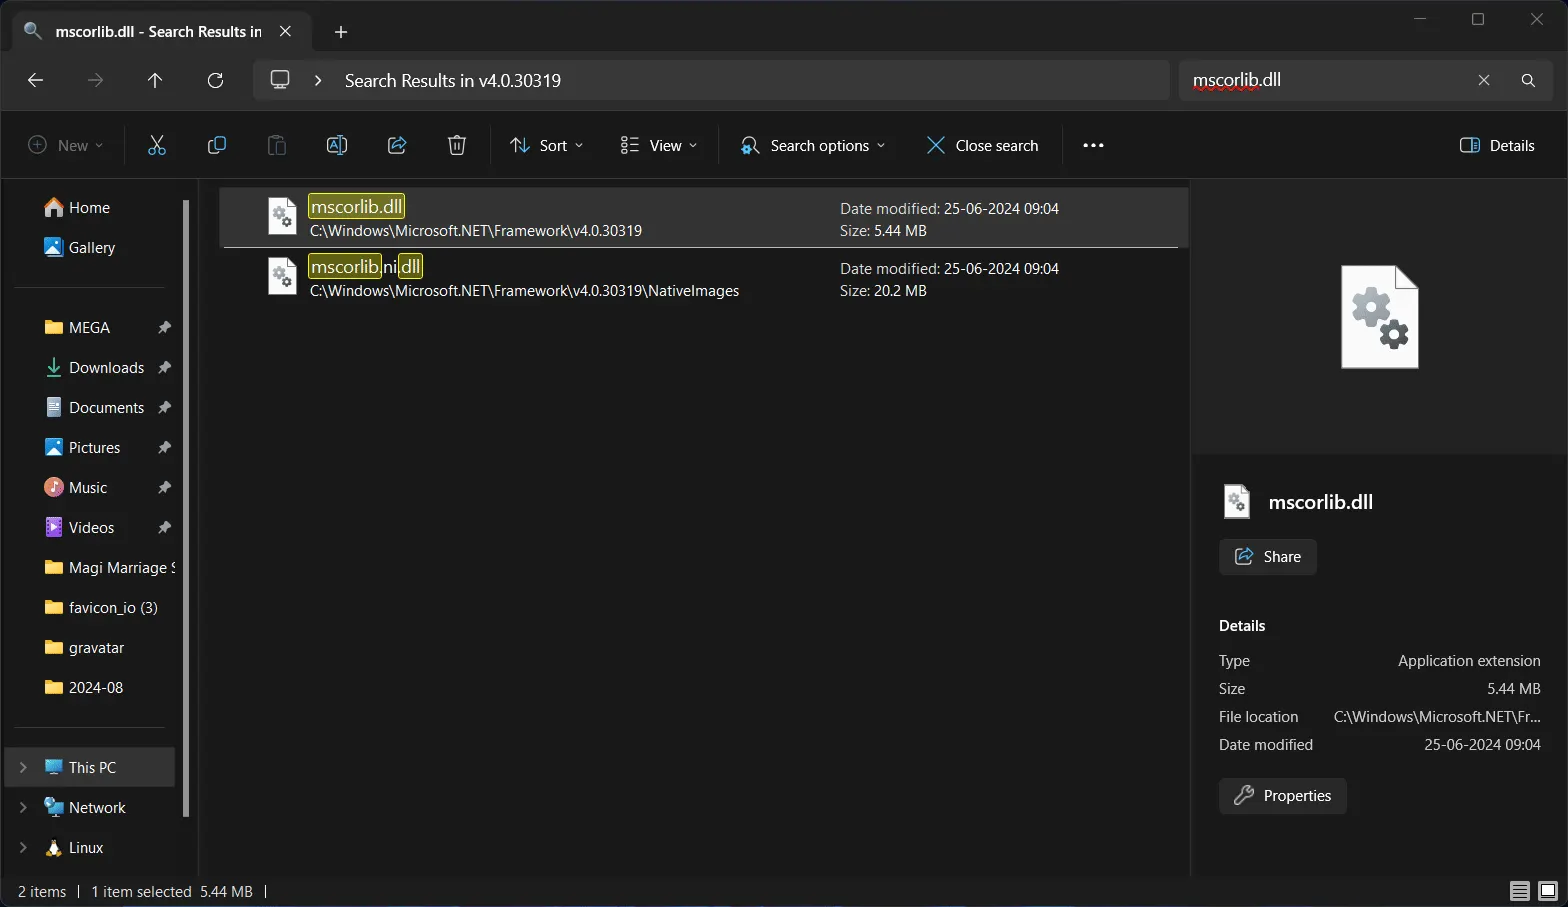The image size is (1568, 907).
Task: Open Gallery in the sidebar
Action: point(90,247)
